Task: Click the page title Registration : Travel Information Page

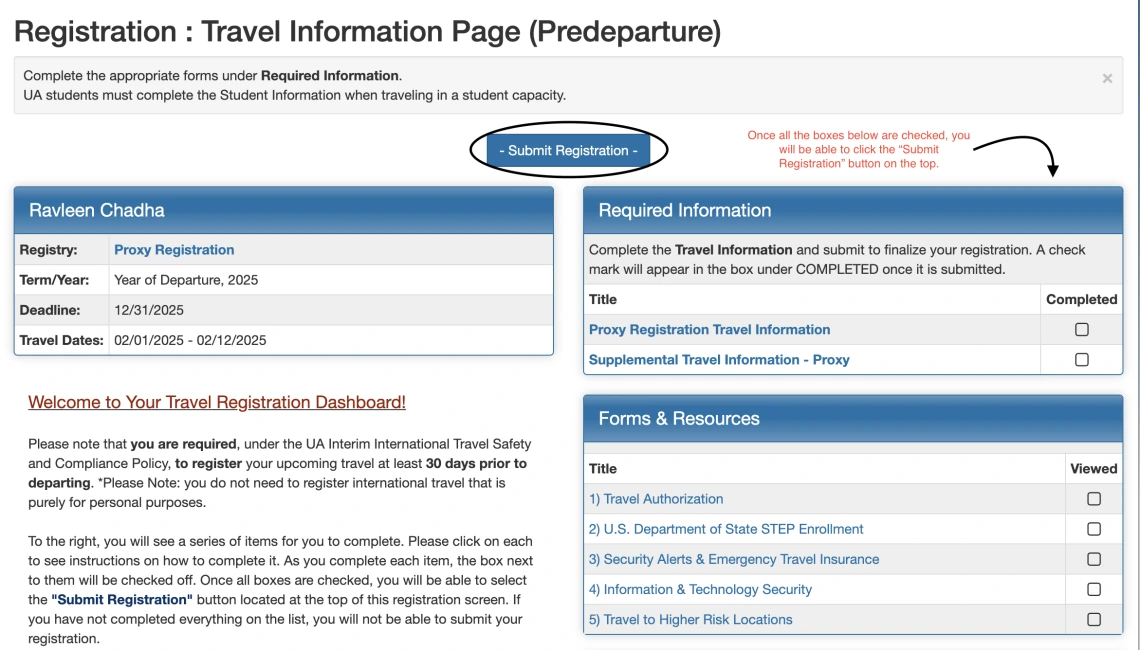Action: pos(367,32)
